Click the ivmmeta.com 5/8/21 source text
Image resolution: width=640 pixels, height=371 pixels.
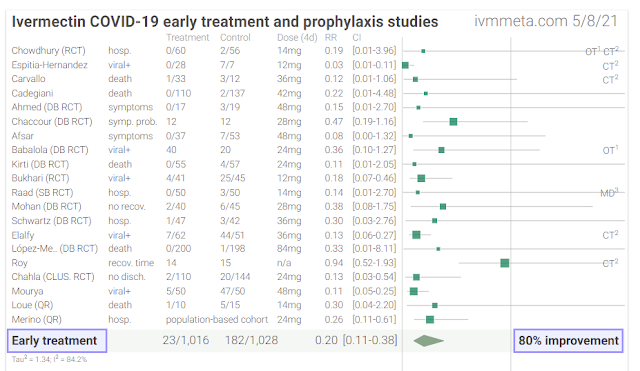546,21
